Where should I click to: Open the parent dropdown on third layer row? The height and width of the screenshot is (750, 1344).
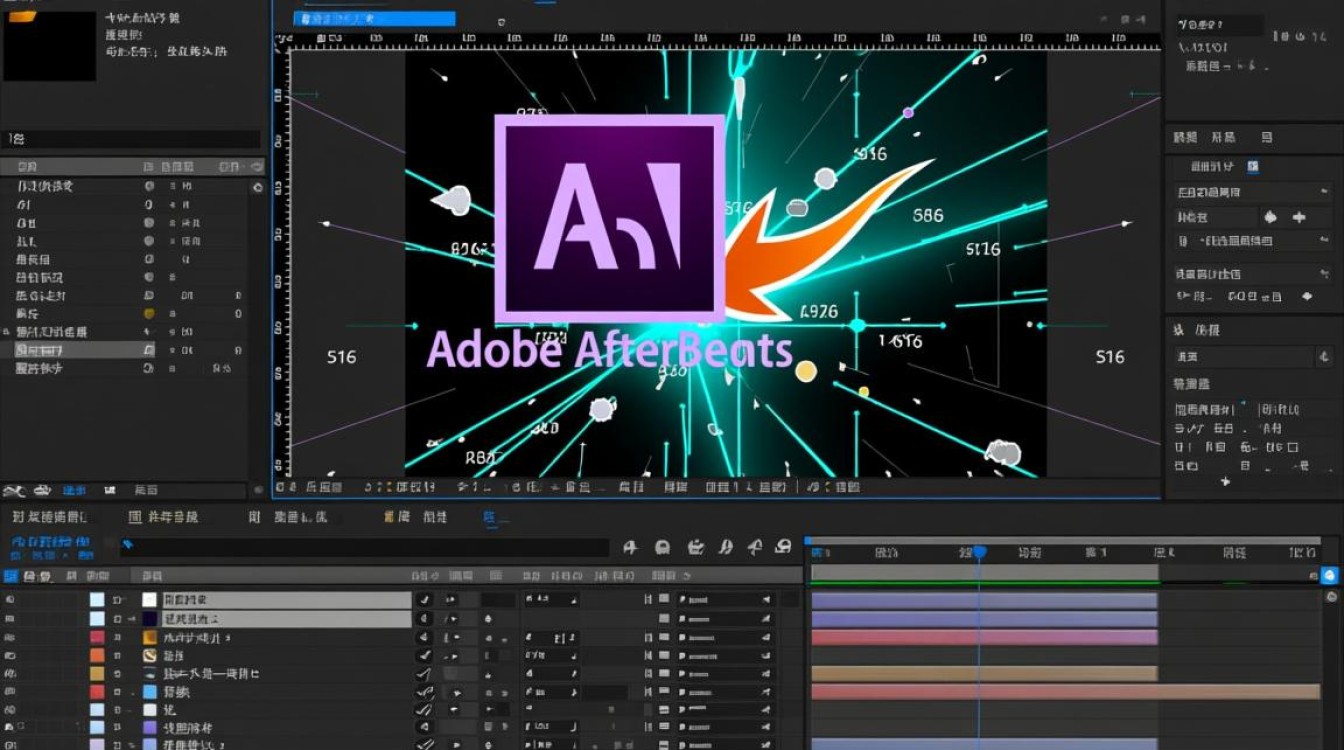[726, 637]
